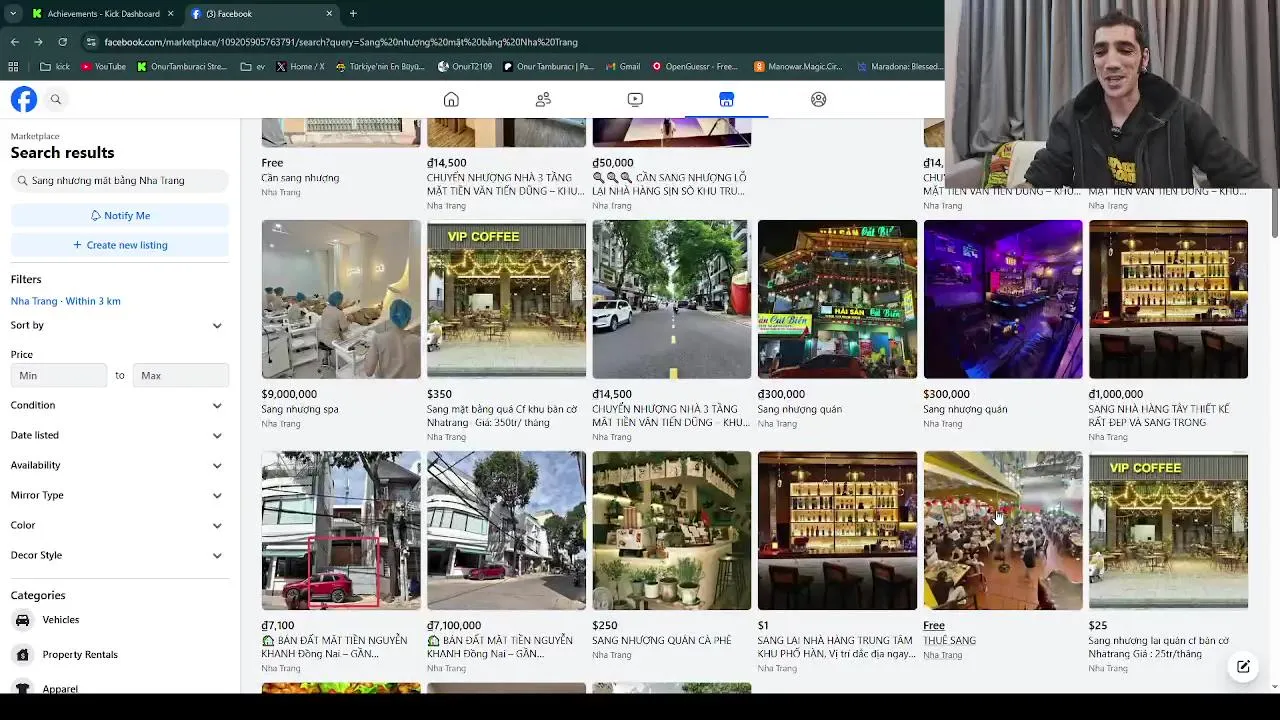This screenshot has width=1280, height=720.
Task: Open the Apparel category link
Action: 60,688
